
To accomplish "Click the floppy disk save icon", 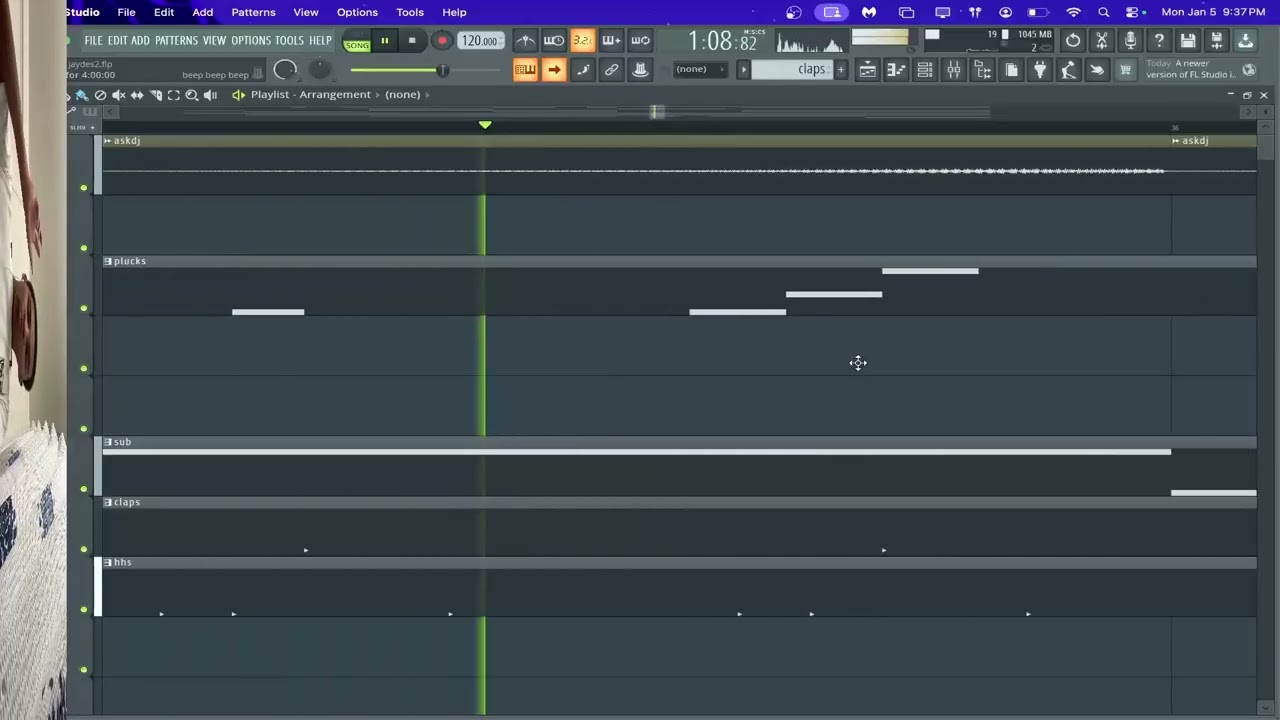I will (x=1188, y=40).
